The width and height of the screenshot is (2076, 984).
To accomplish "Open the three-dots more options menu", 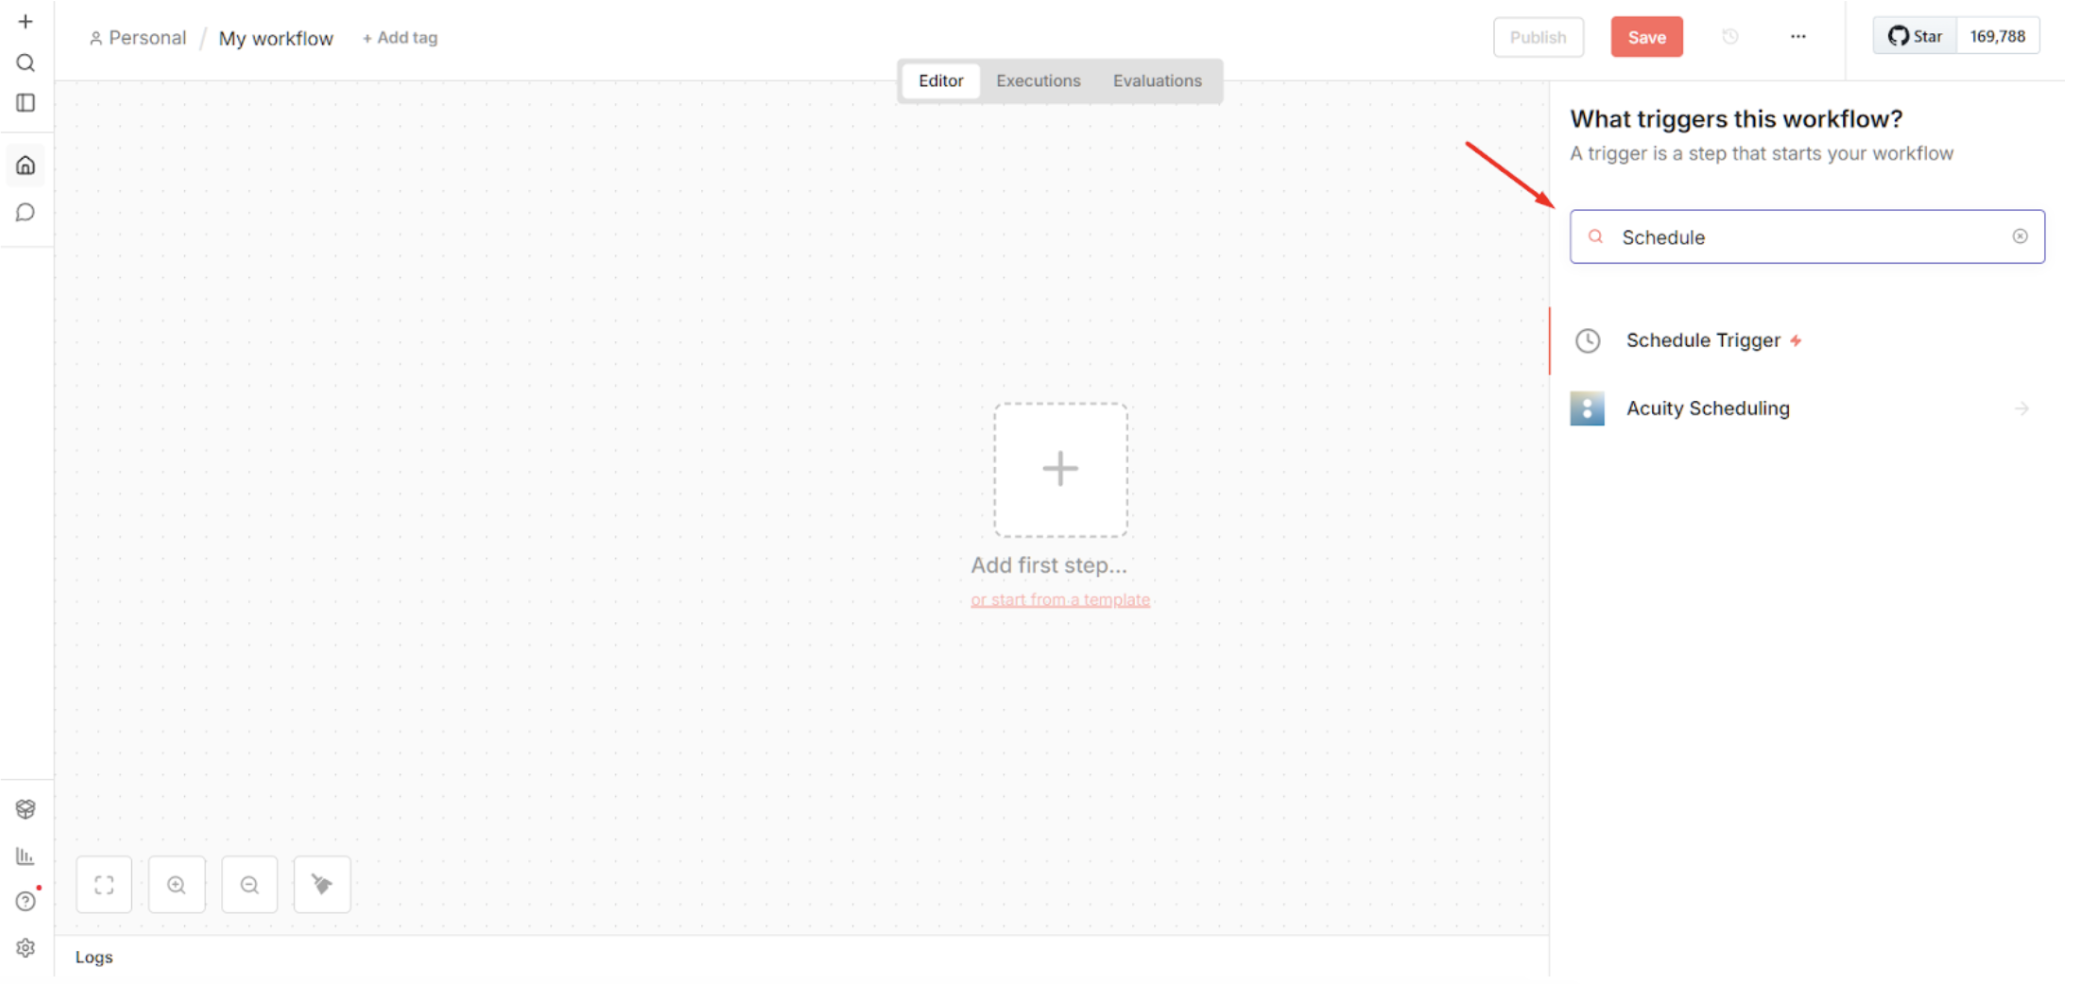I will [1798, 37].
